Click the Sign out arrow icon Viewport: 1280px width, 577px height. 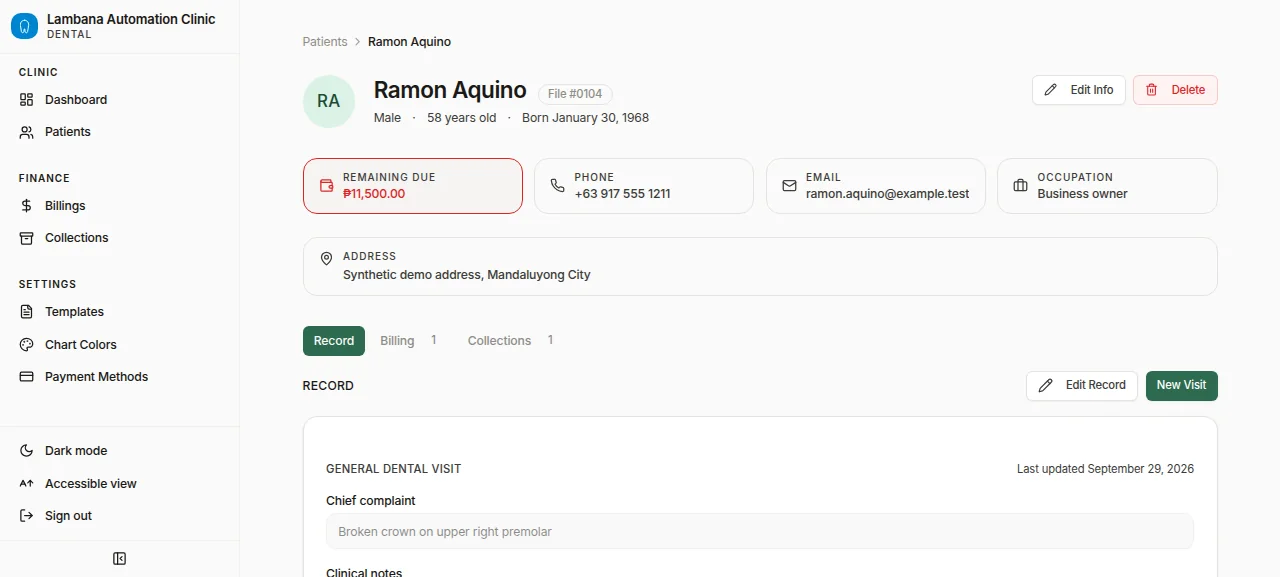point(26,516)
